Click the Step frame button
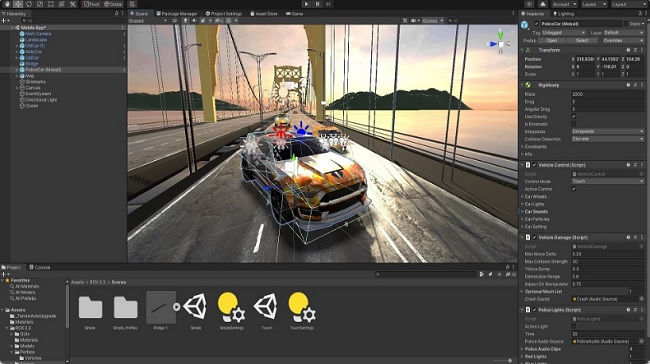The height and width of the screenshot is (364, 650). point(329,4)
